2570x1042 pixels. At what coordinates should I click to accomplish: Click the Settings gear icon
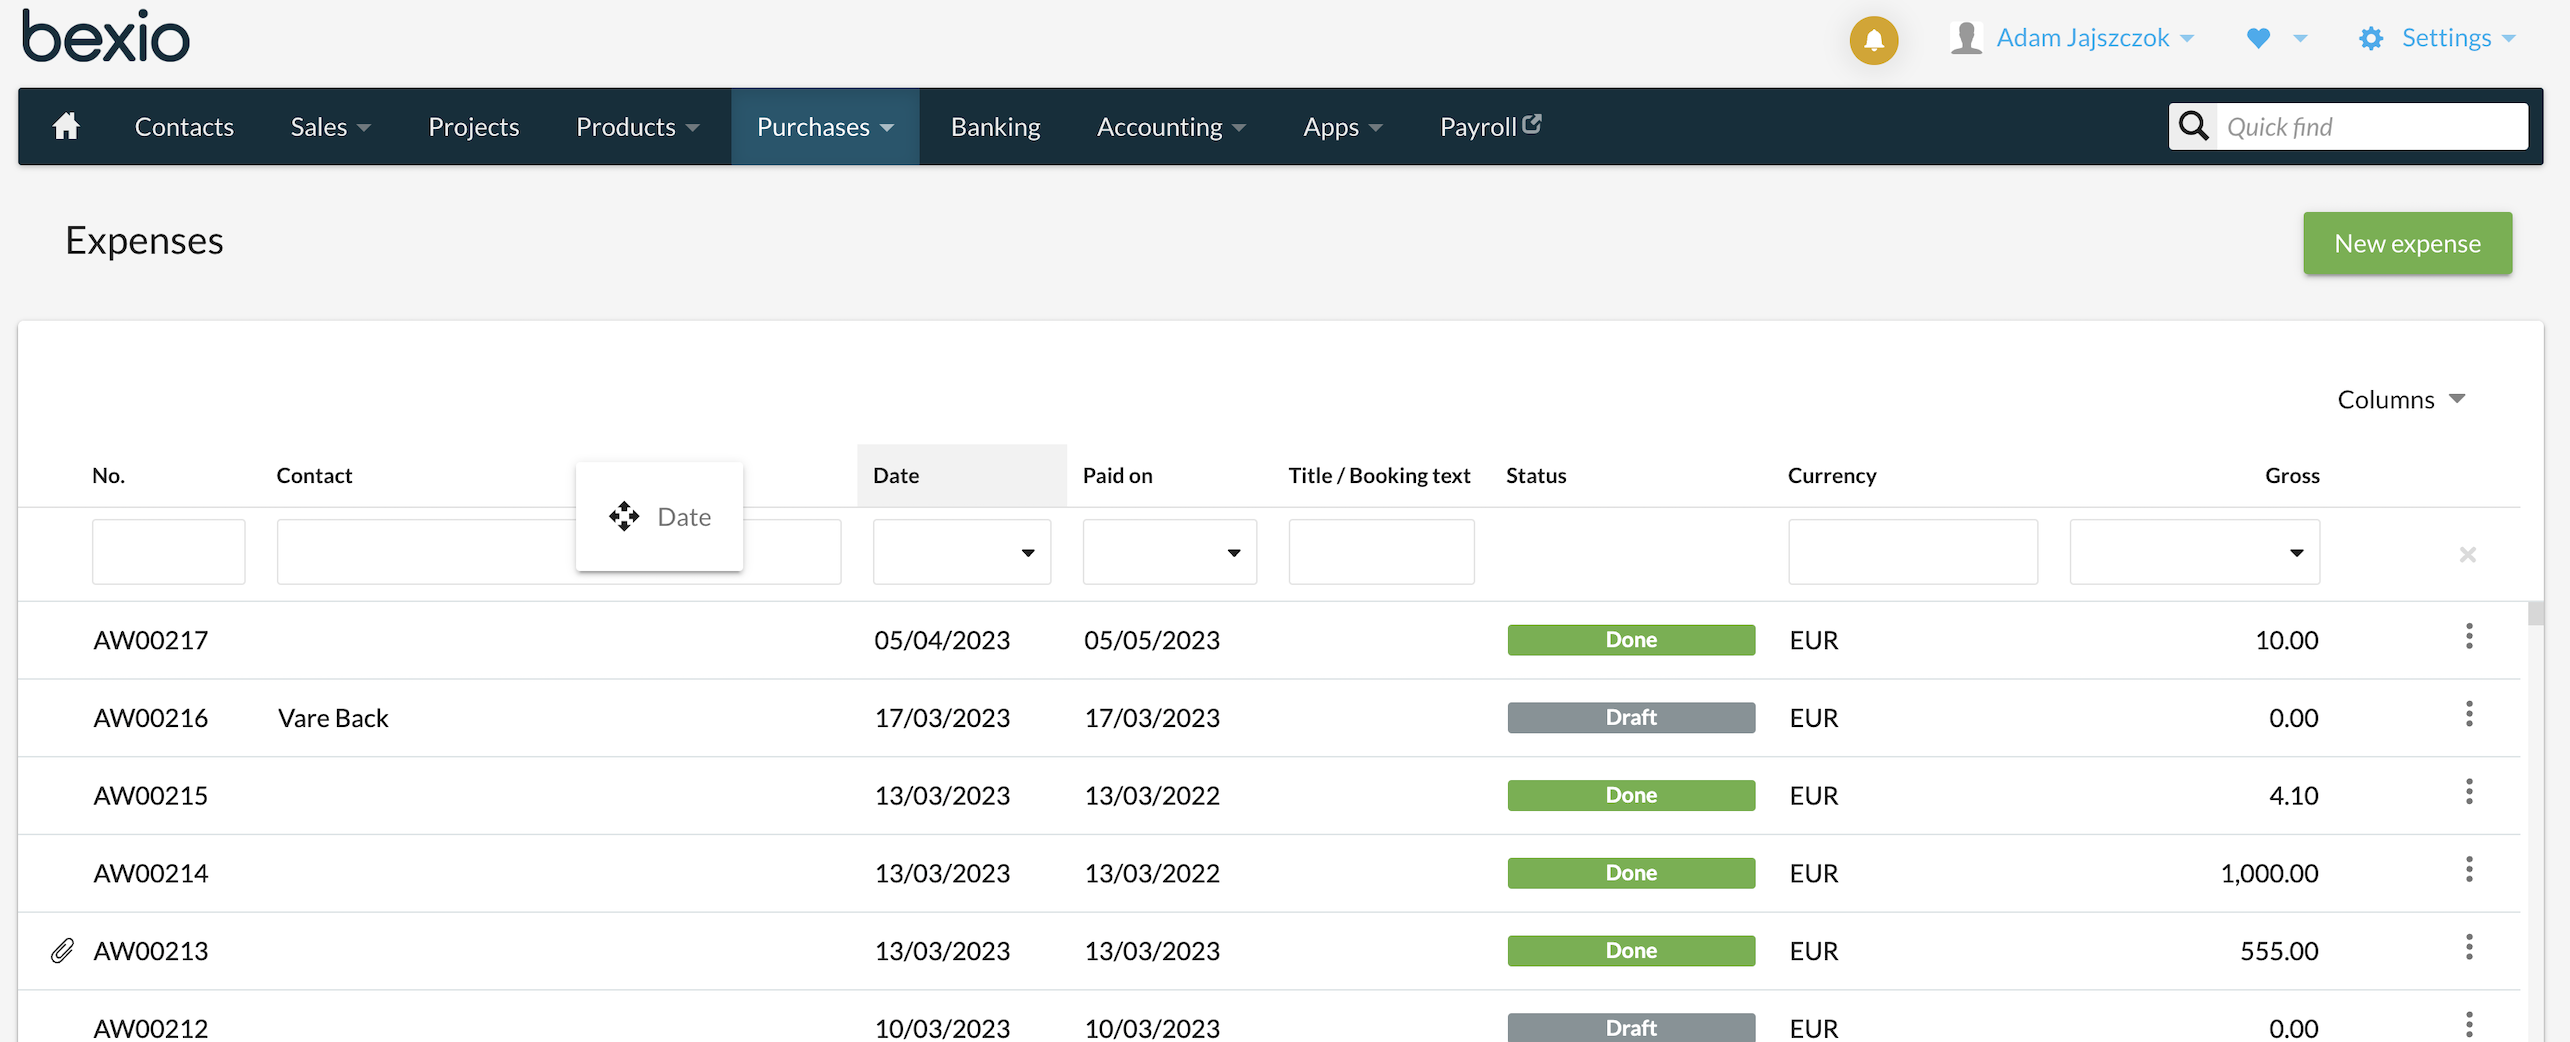point(2370,38)
